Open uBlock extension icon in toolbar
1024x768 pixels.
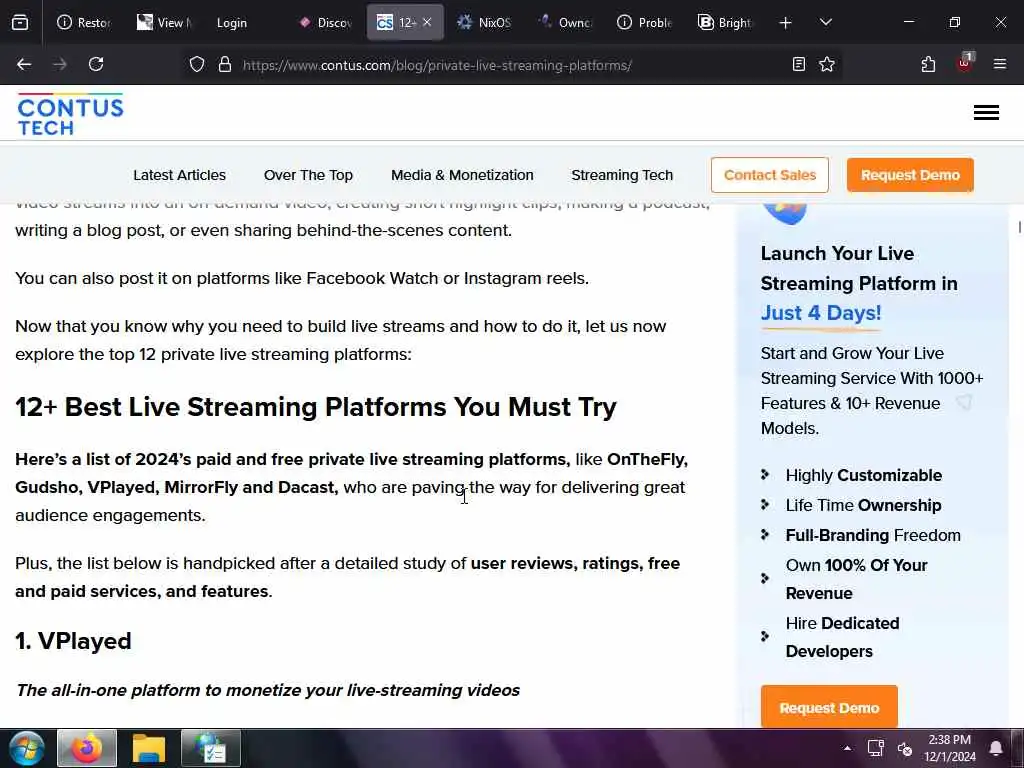pyautogui.click(x=965, y=63)
